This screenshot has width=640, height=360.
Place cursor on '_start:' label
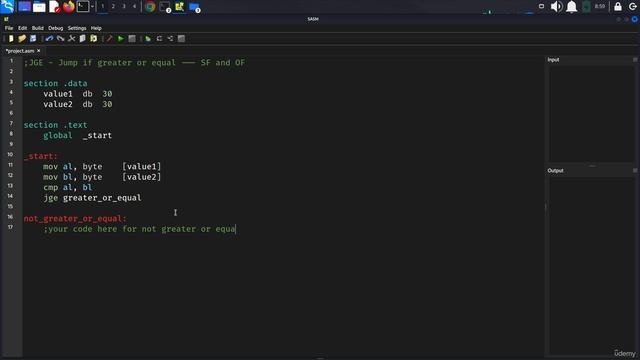click(41, 156)
